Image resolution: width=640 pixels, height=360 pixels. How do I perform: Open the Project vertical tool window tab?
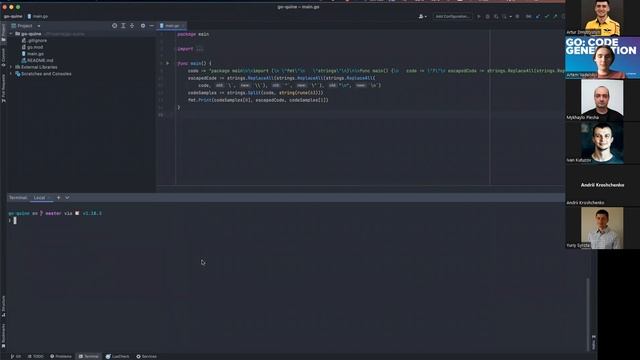(3, 33)
